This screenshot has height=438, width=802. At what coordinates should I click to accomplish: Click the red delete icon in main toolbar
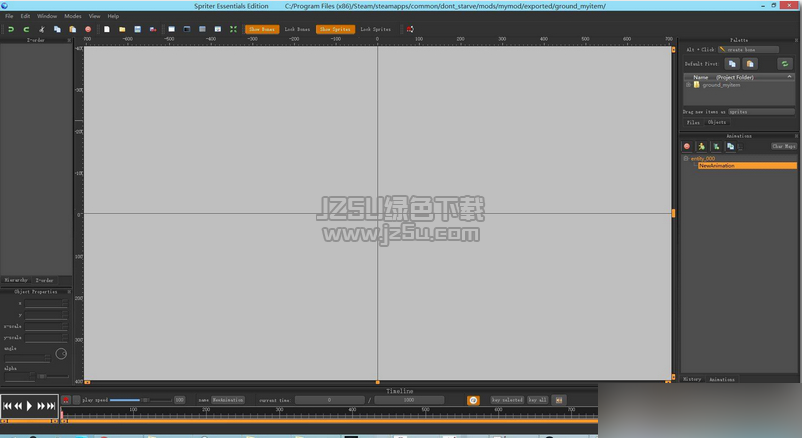pyautogui.click(x=88, y=29)
